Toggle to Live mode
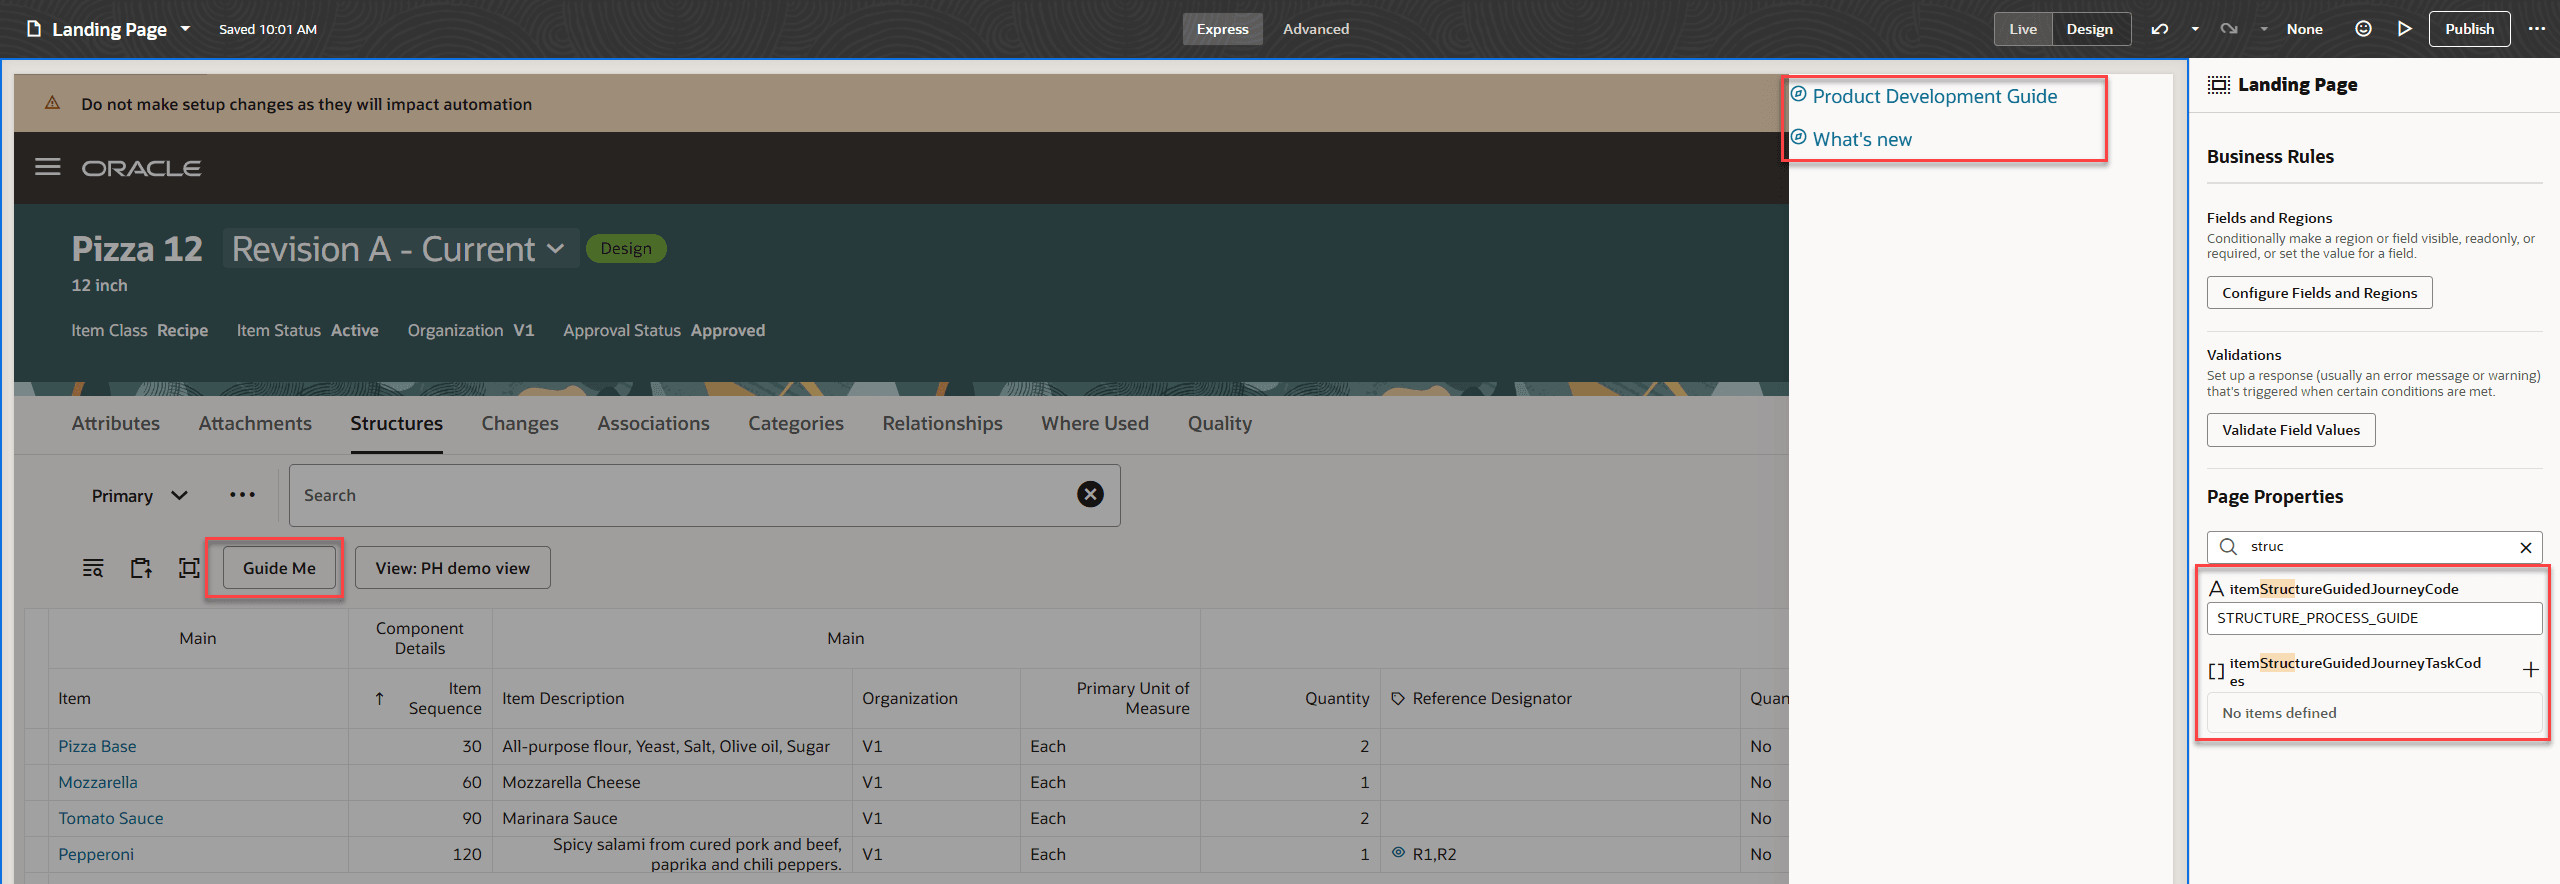This screenshot has width=2560, height=884. coord(2023,29)
